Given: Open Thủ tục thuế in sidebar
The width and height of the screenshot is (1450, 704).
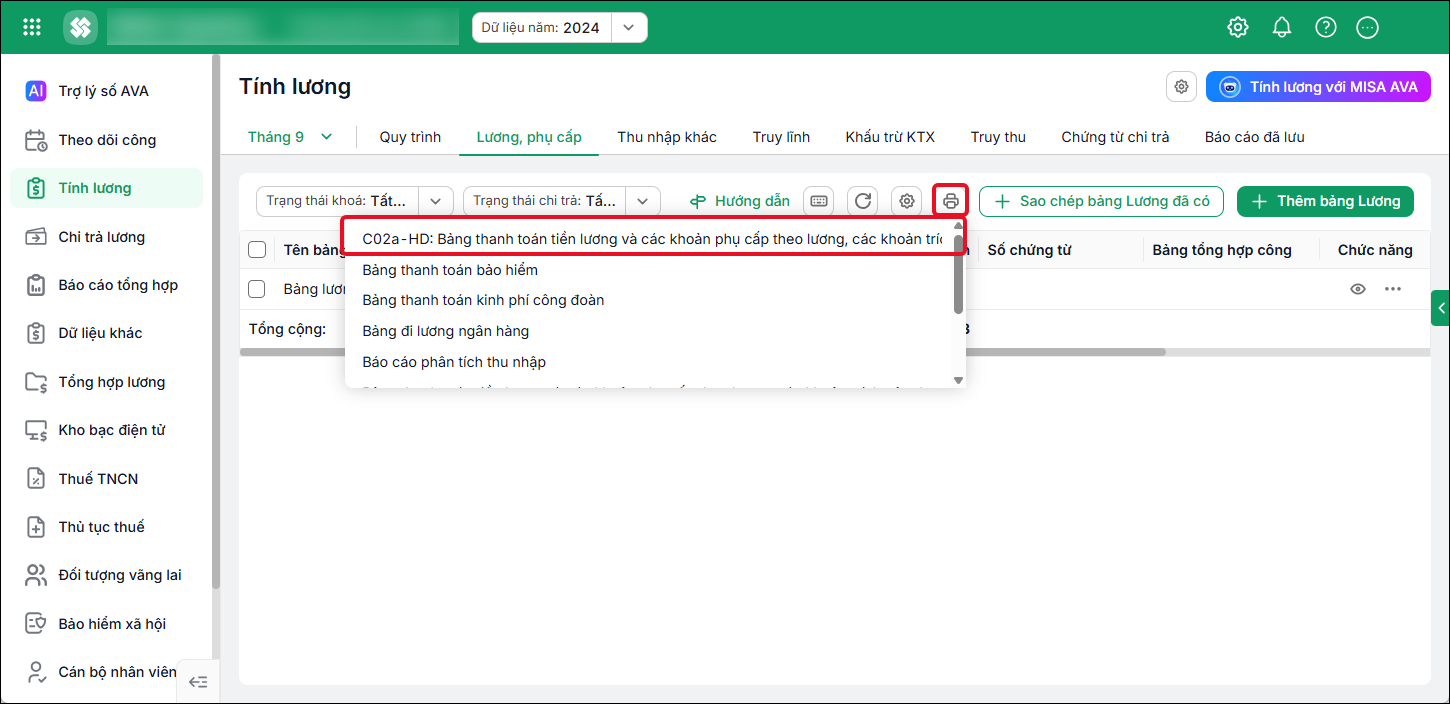Looking at the screenshot, I should coord(106,527).
